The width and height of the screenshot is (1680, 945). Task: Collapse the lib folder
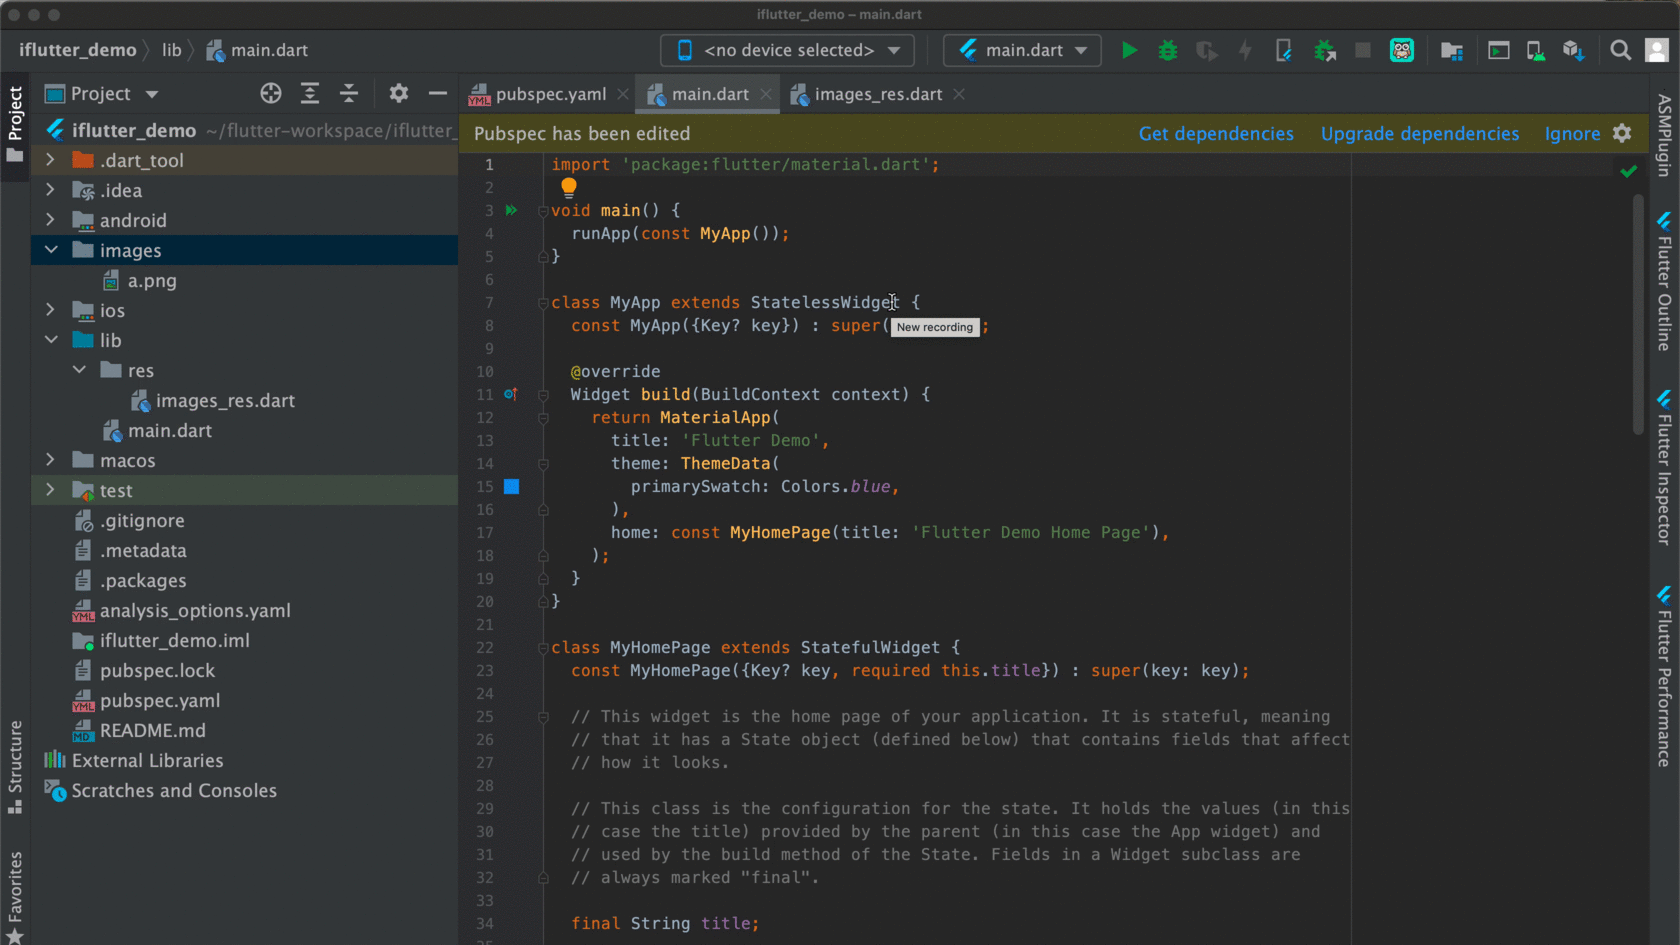[x=50, y=340]
